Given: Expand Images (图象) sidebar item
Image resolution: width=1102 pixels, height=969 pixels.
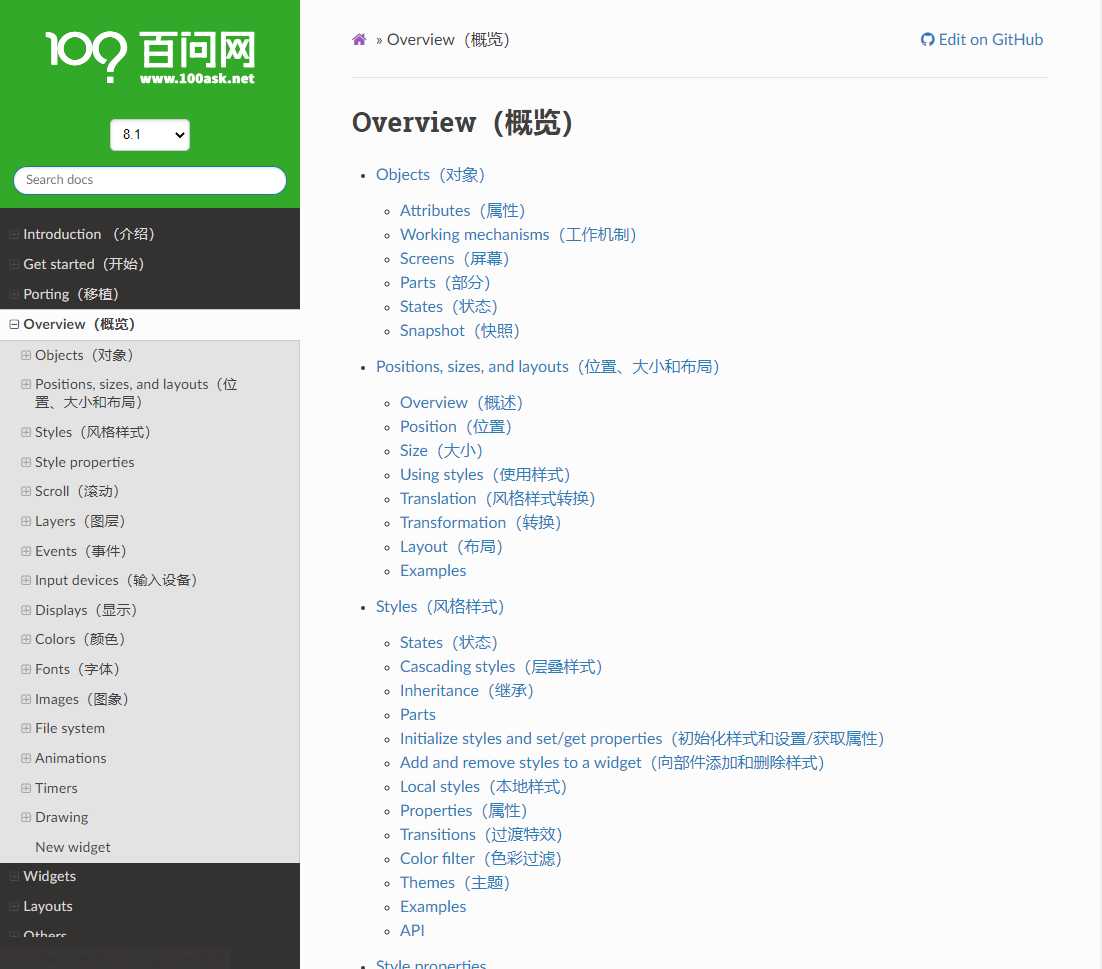Looking at the screenshot, I should coord(26,699).
